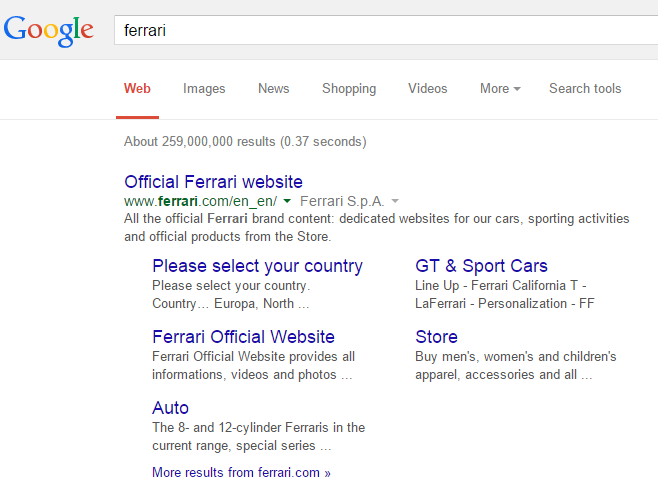
Task: Go to the Store sitelink
Action: click(x=436, y=337)
